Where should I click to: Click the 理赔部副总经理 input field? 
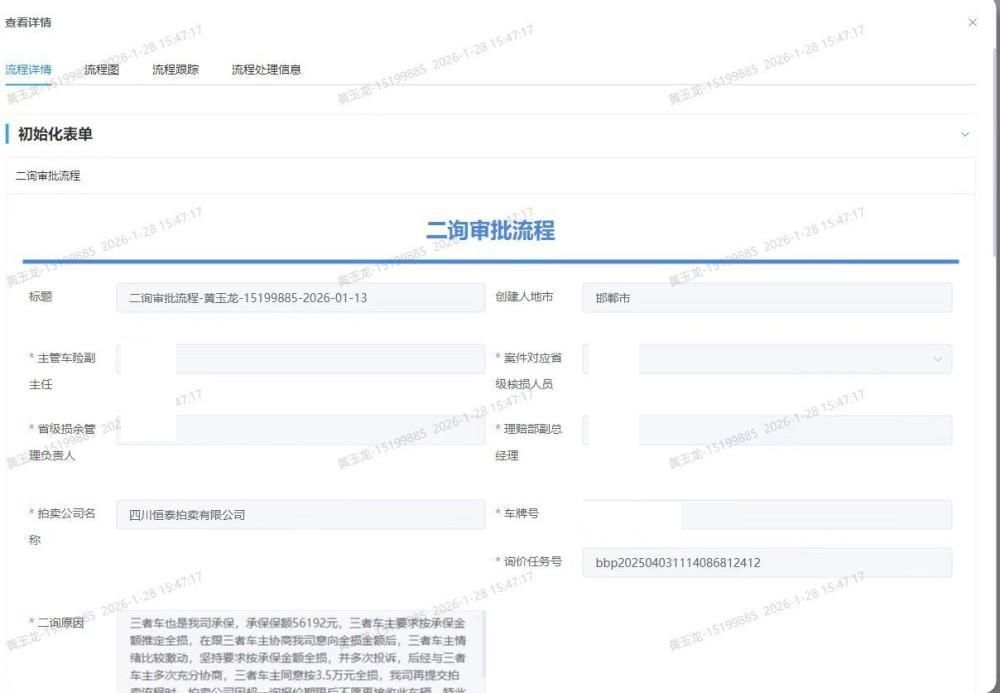(795, 430)
